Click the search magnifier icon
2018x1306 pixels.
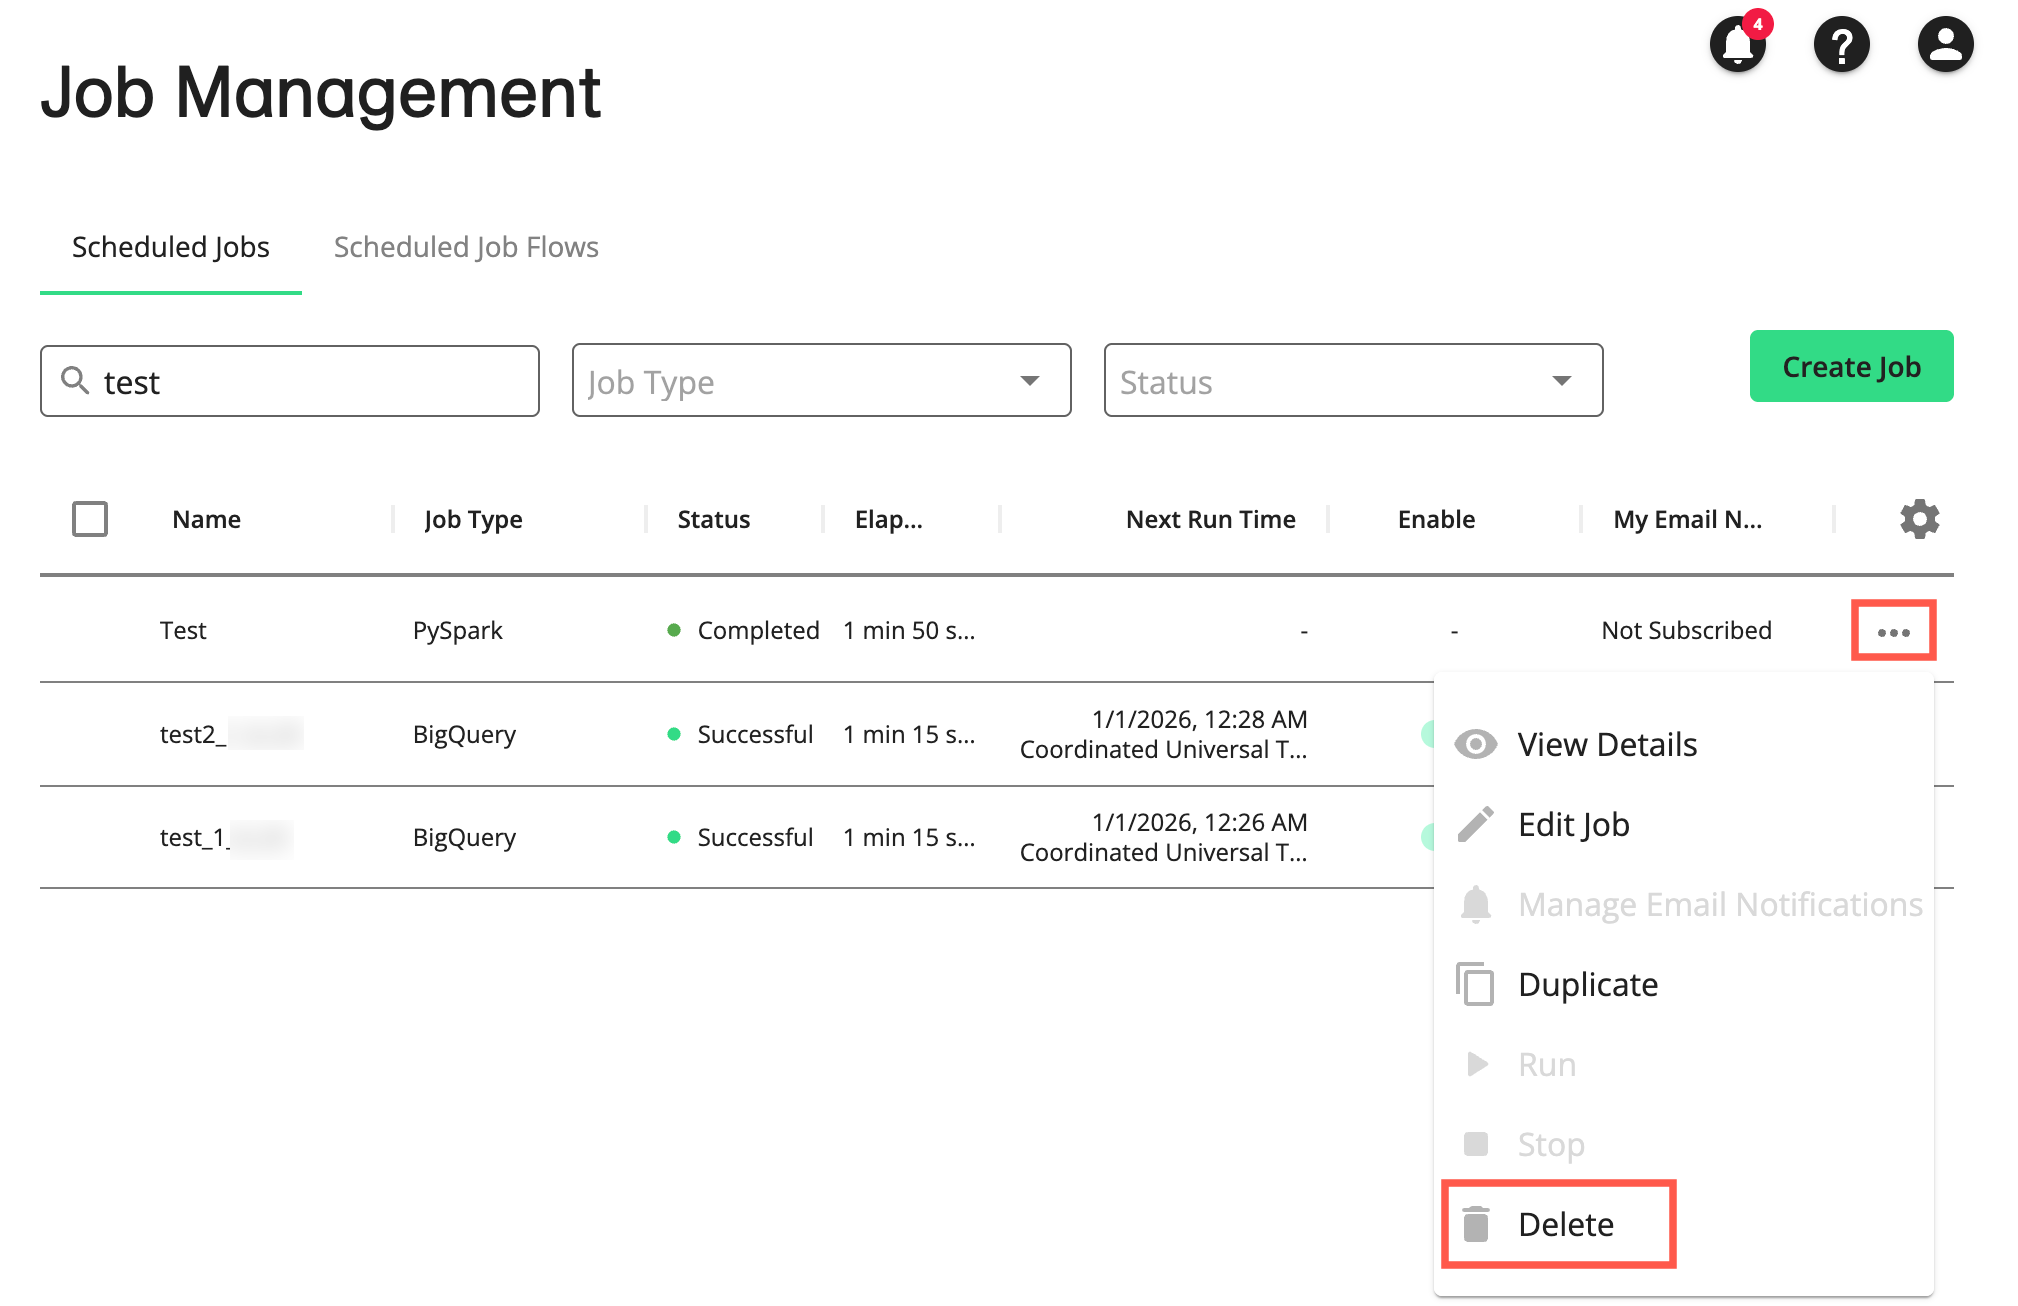pyautogui.click(x=75, y=380)
